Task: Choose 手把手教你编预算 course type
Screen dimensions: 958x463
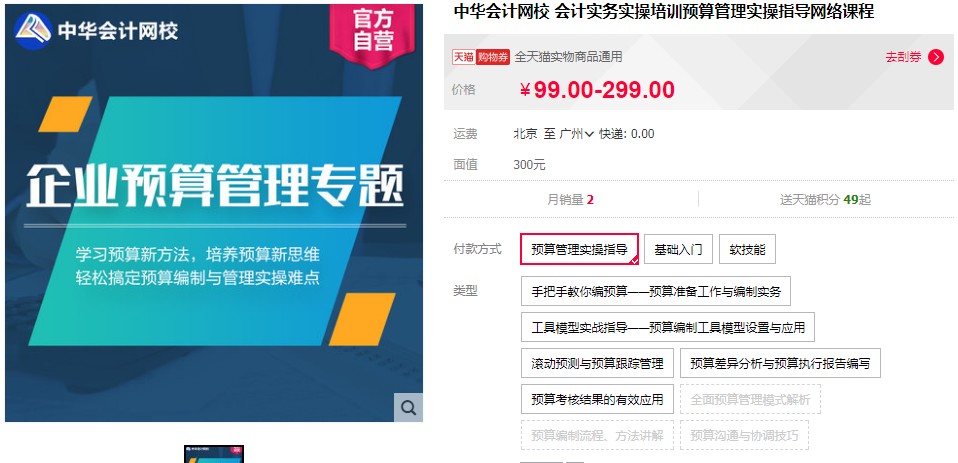Action: pos(656,291)
